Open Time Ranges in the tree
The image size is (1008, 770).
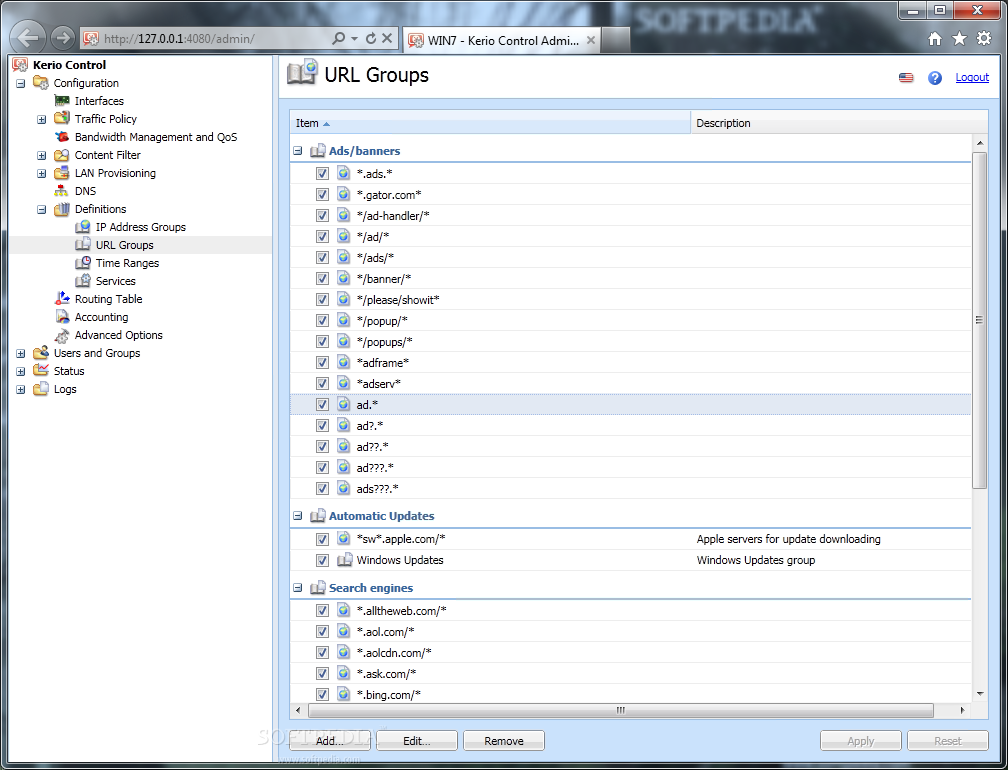coord(127,263)
